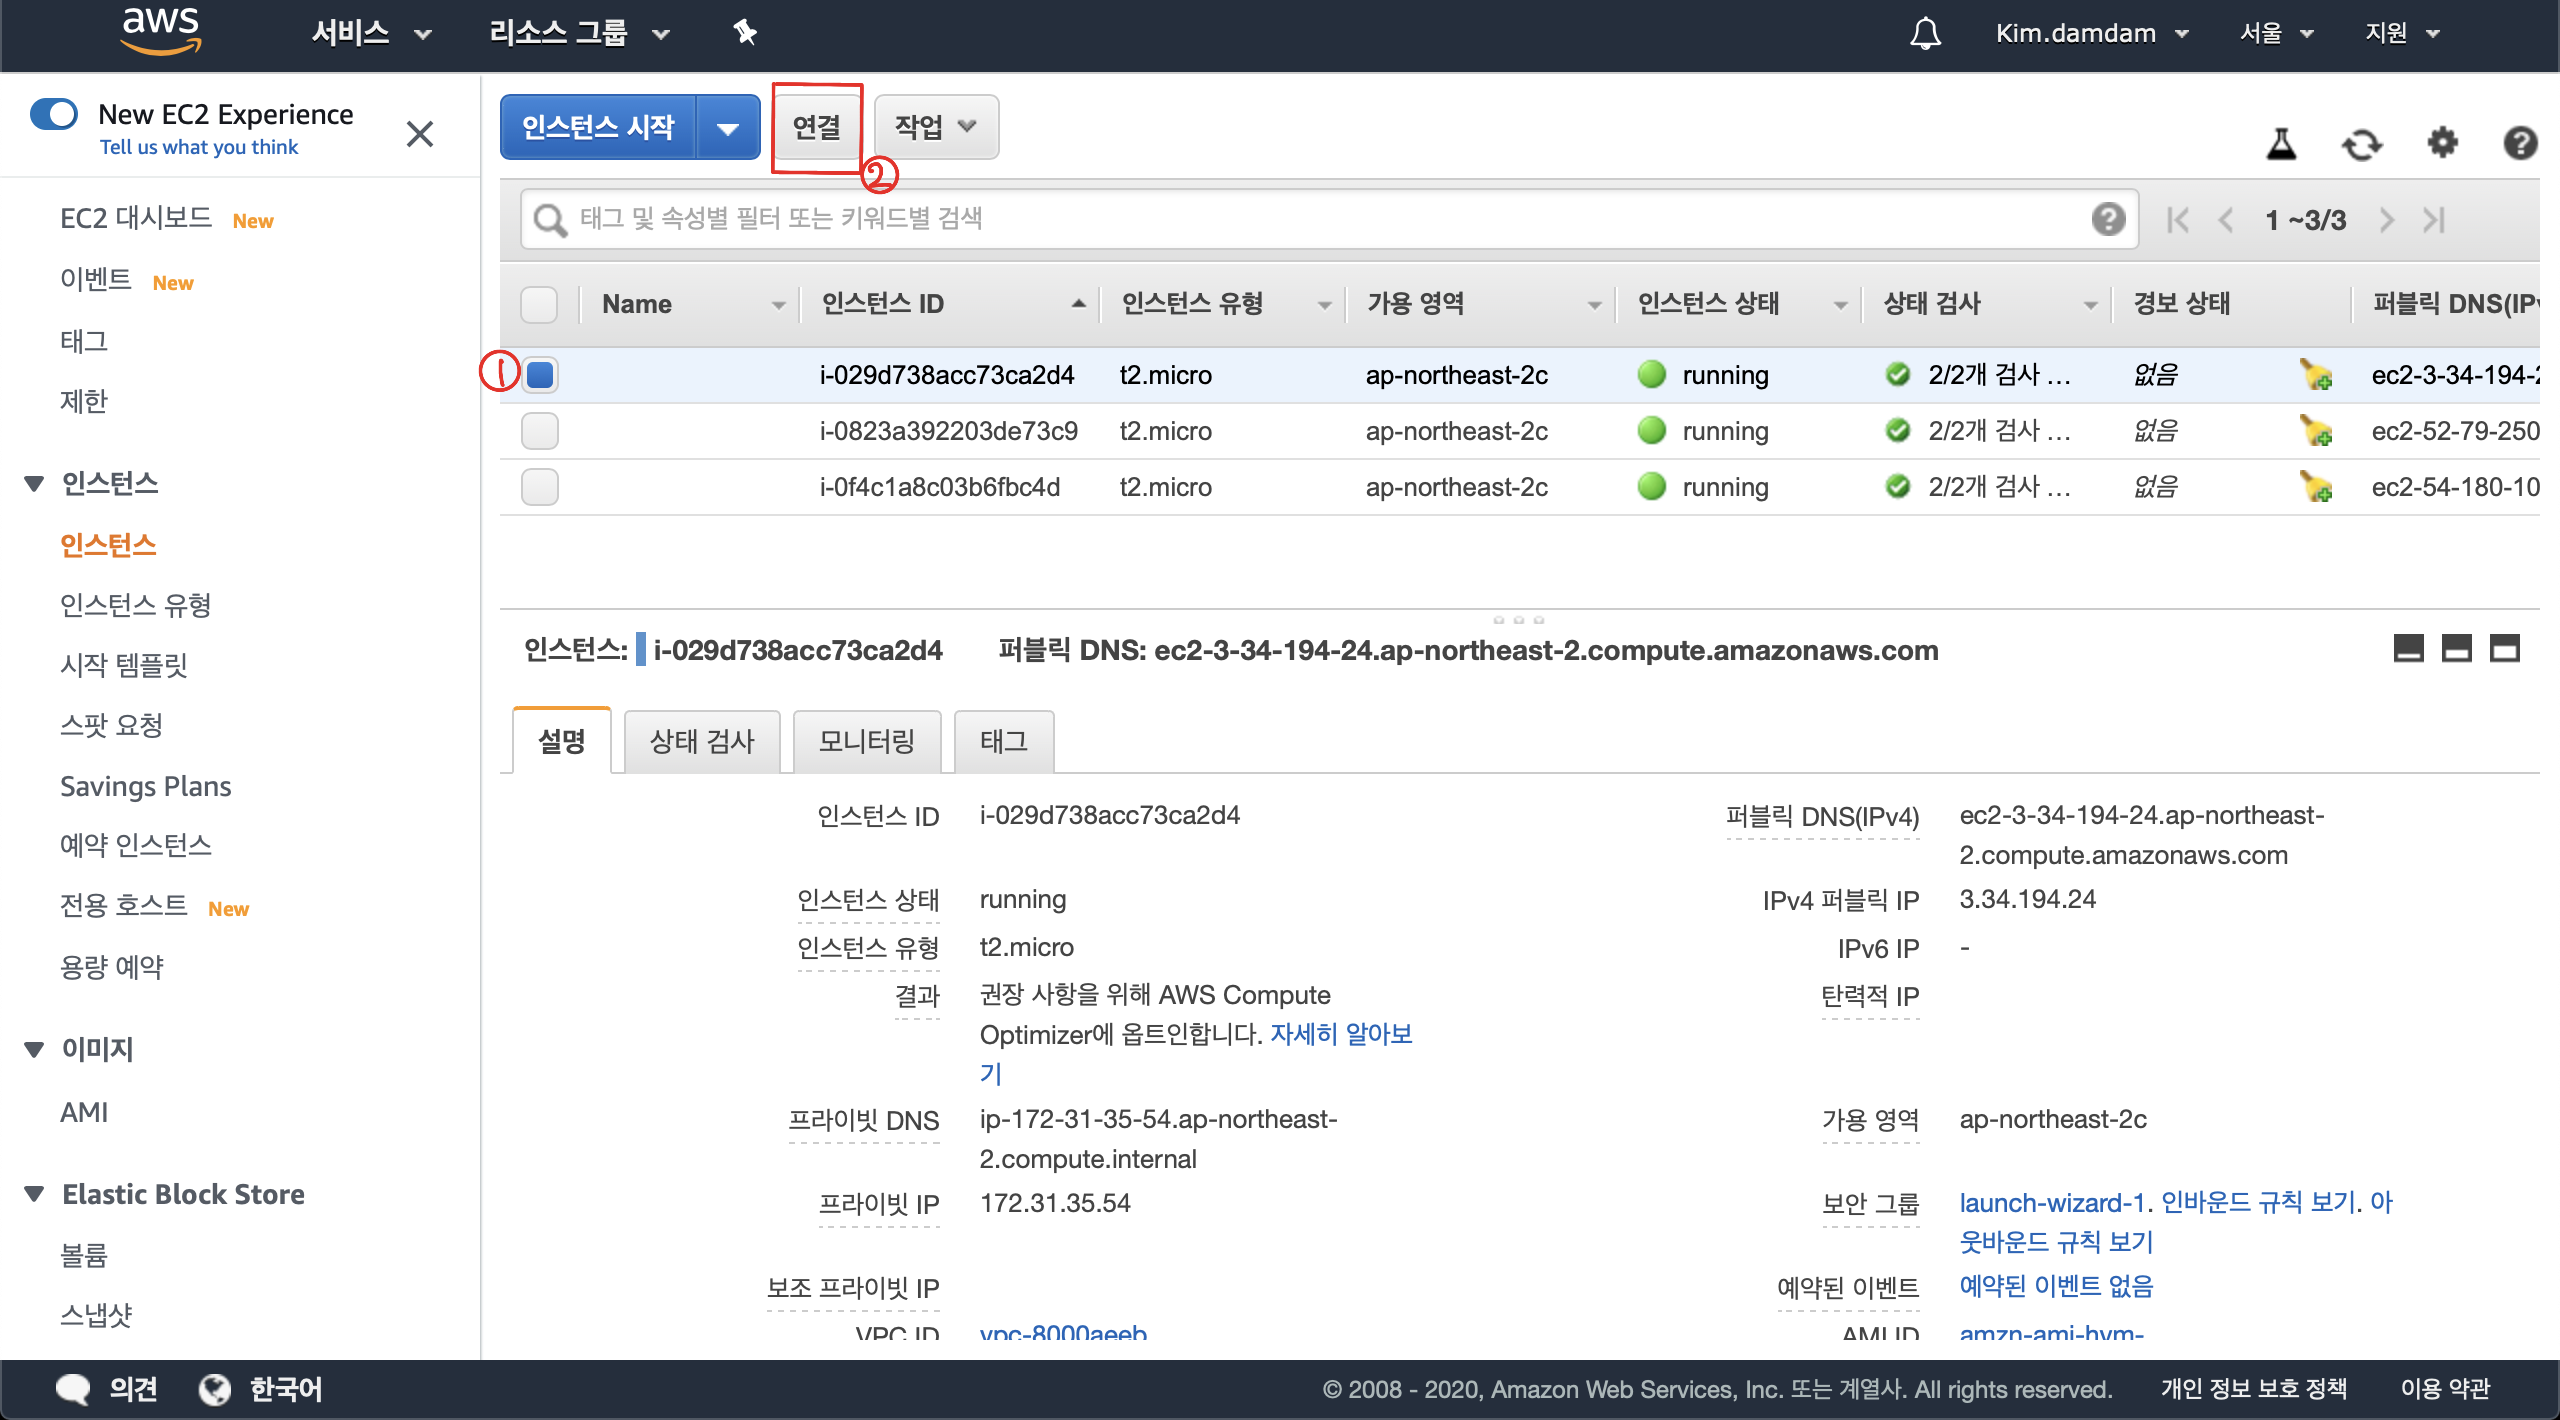The width and height of the screenshot is (2560, 1420).
Task: Open the settings gear icon
Action: tap(2442, 143)
